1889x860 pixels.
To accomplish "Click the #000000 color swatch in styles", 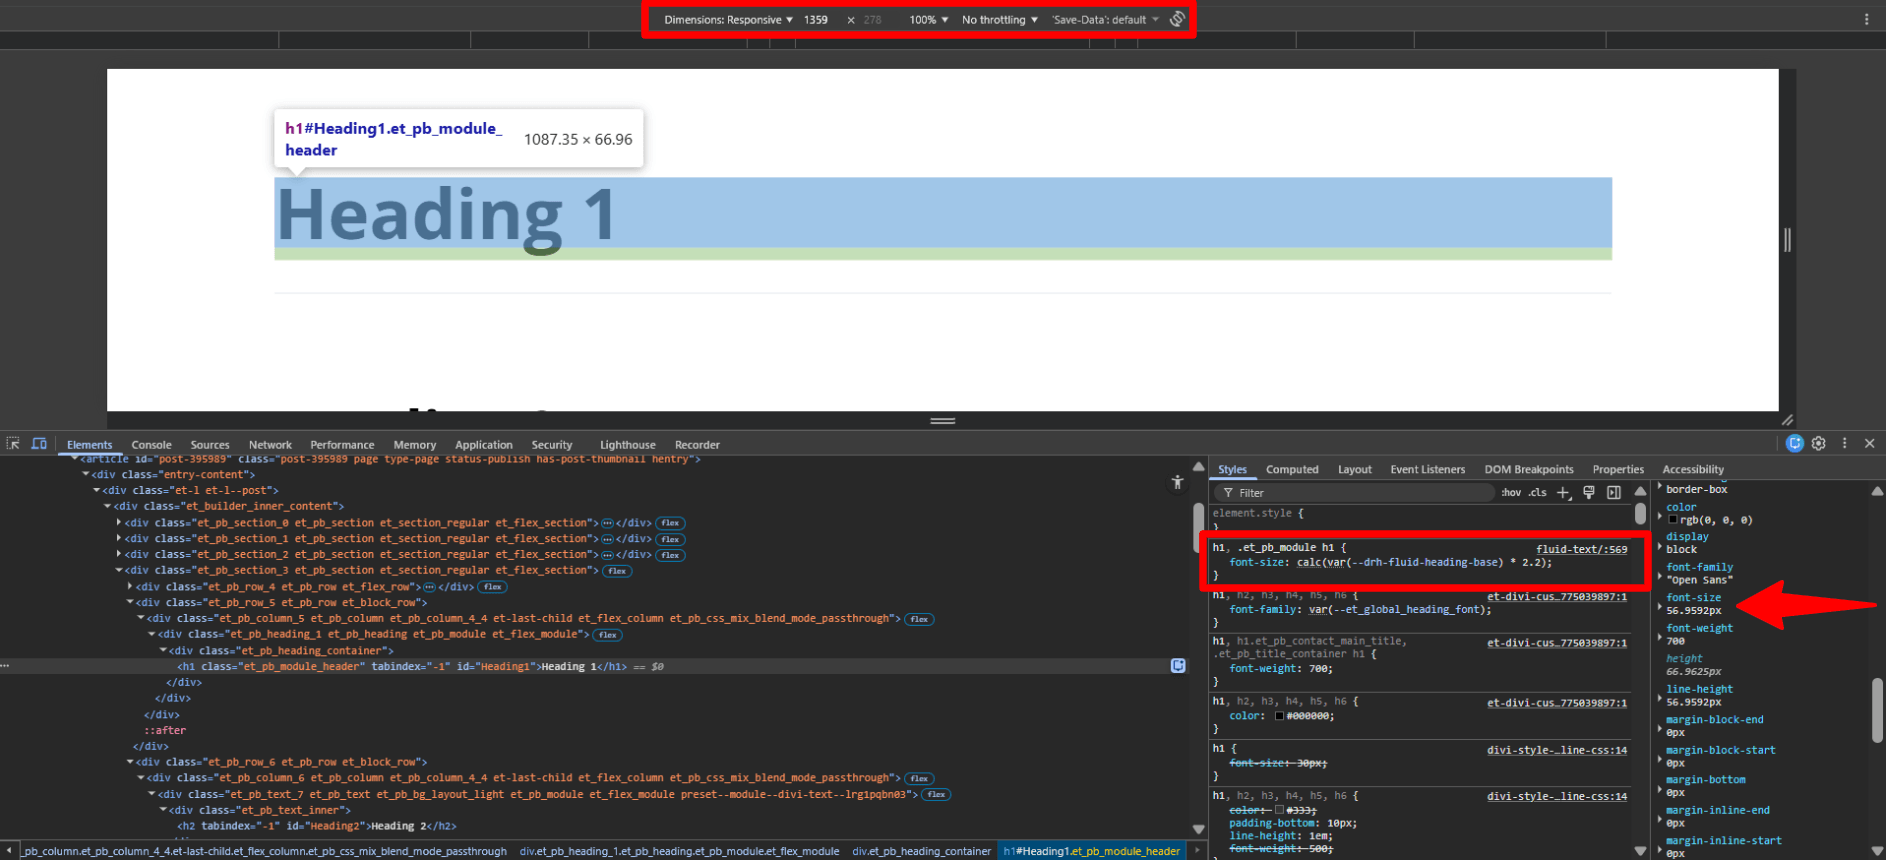I will click(1279, 716).
